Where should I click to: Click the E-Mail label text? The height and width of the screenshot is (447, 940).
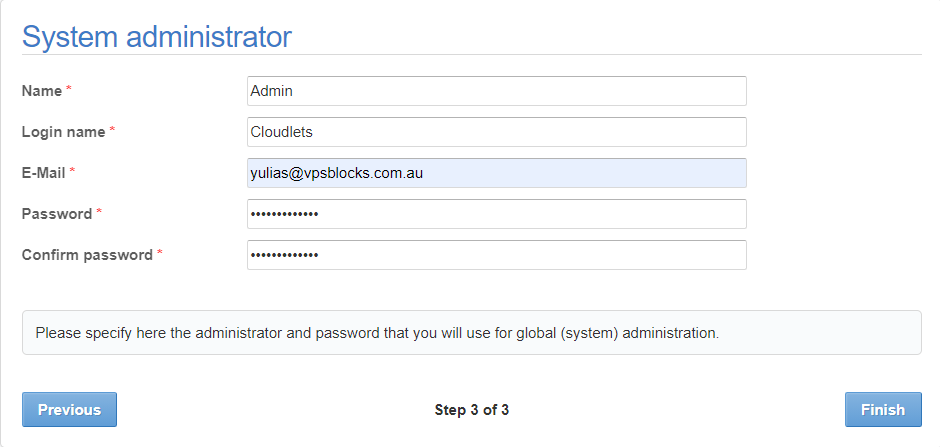tap(44, 173)
